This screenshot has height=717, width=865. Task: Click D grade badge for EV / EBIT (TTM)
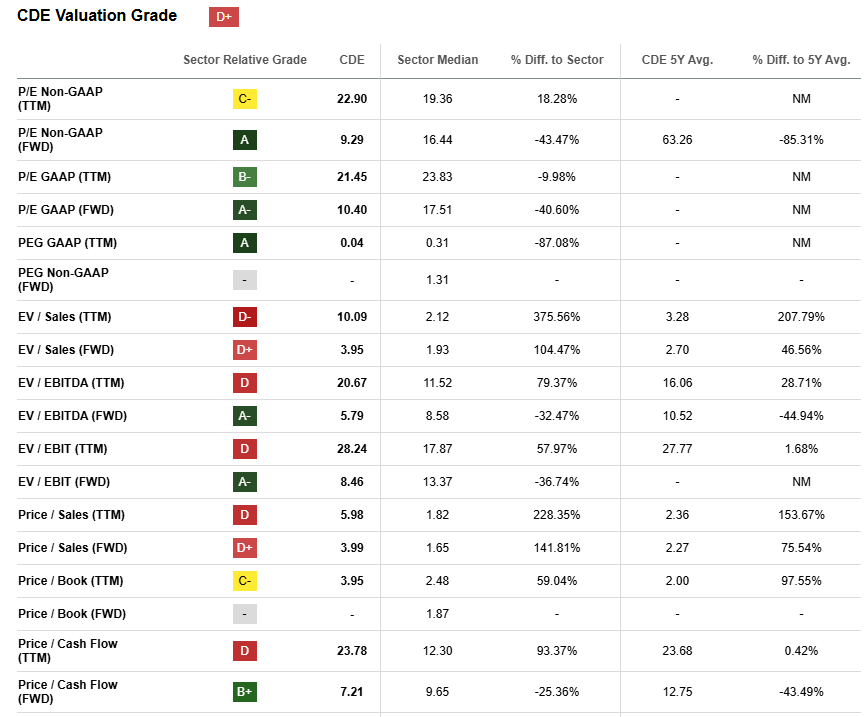coord(244,449)
